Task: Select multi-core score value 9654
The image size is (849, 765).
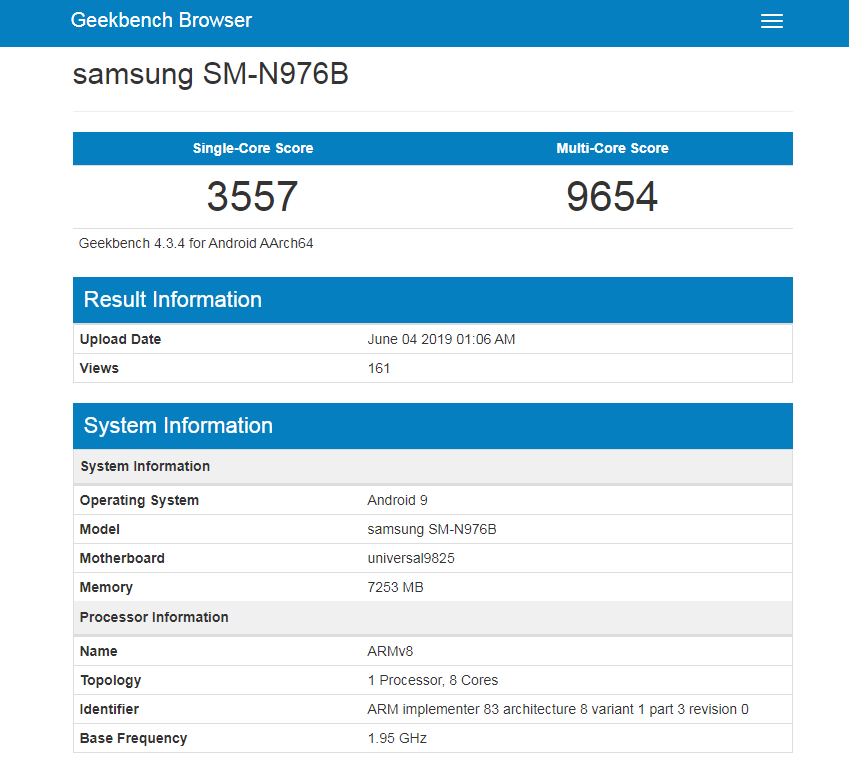Action: pos(612,196)
